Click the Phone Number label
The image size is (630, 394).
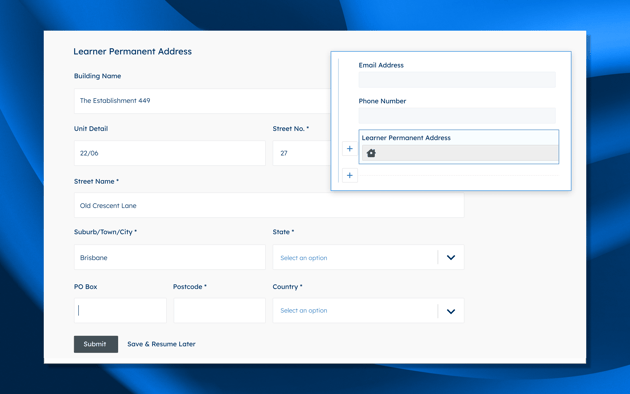pyautogui.click(x=382, y=101)
